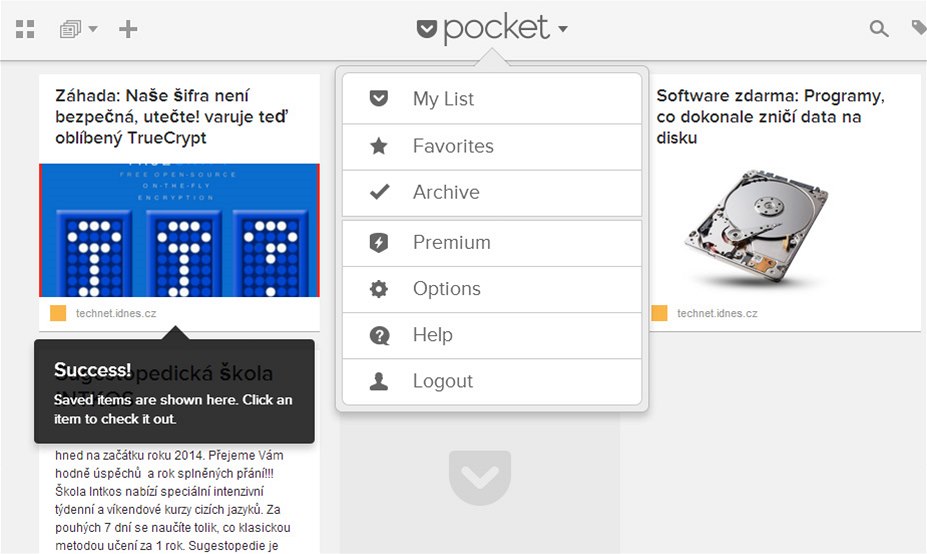This screenshot has width=927, height=554.
Task: Collapse the Pocket logo dropdown arrow
Action: (563, 29)
